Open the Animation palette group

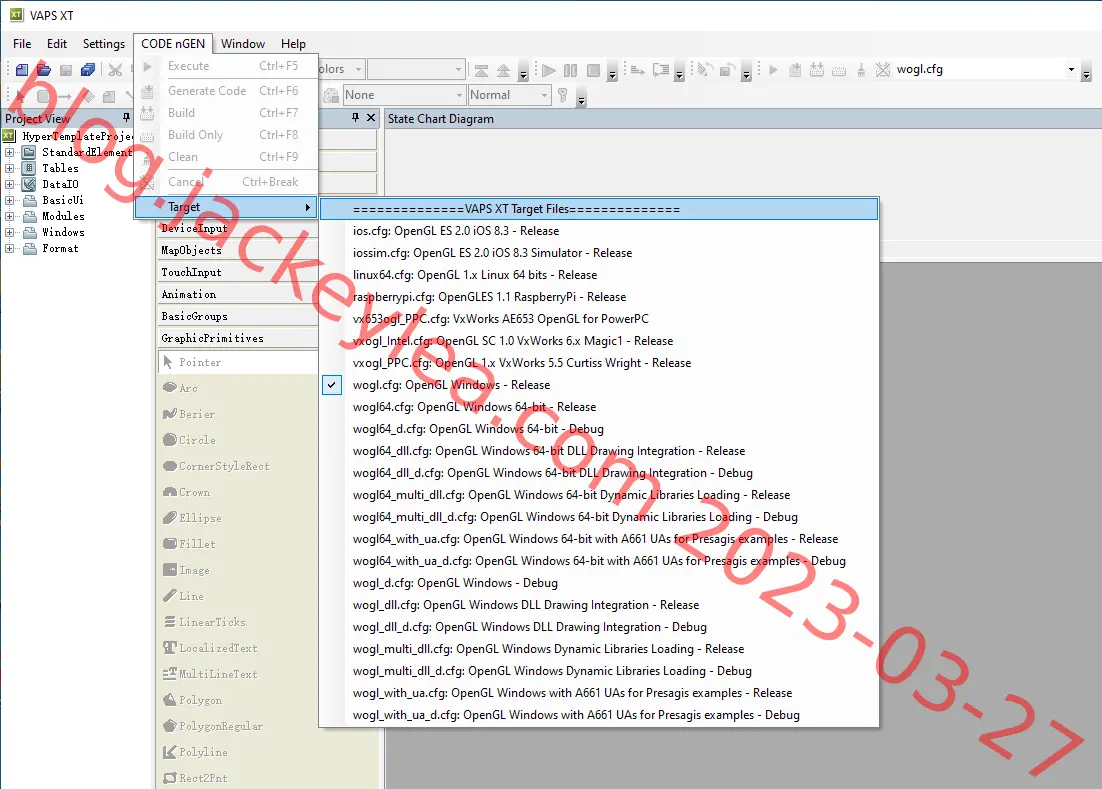point(238,294)
